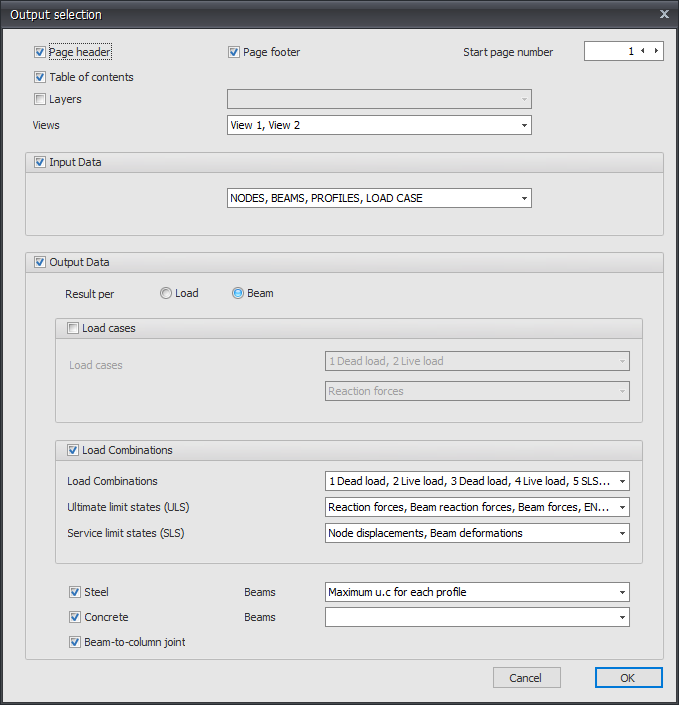Screen dimensions: 679x705
Task: Open the greyed Reaction forces dropdown
Action: click(x=477, y=391)
